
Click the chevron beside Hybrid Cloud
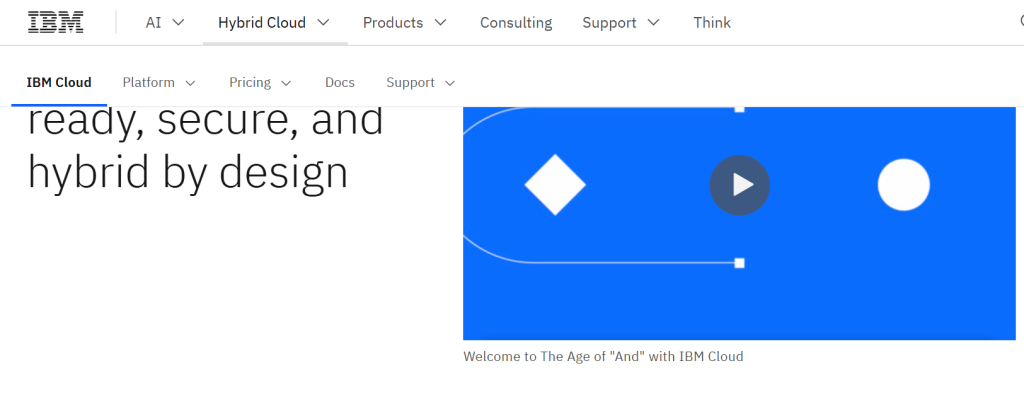[x=323, y=22]
